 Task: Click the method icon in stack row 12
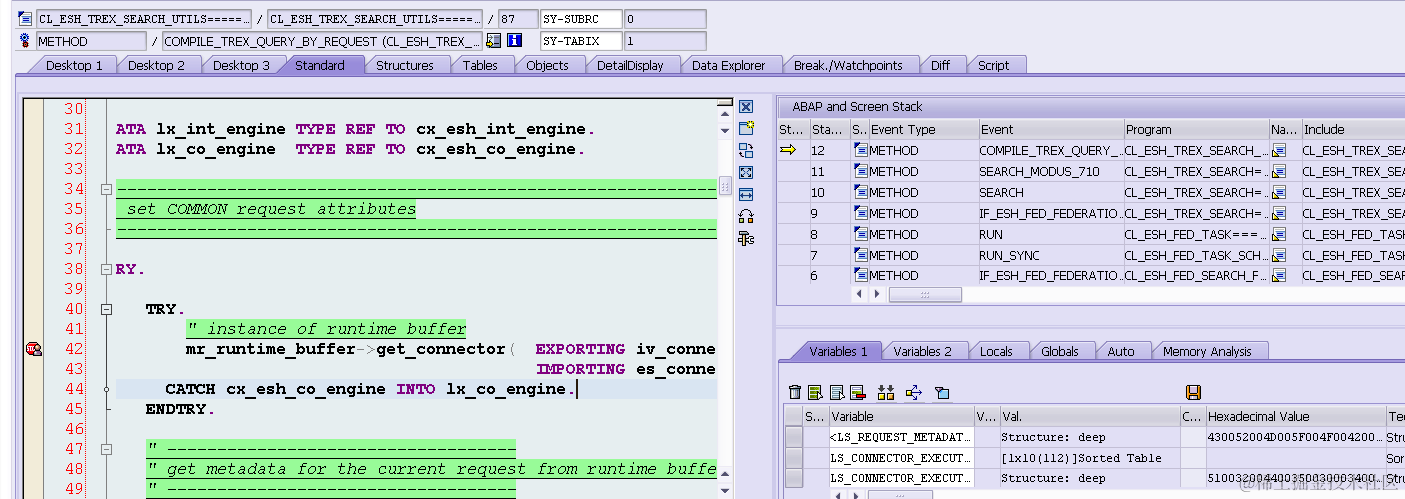point(860,150)
